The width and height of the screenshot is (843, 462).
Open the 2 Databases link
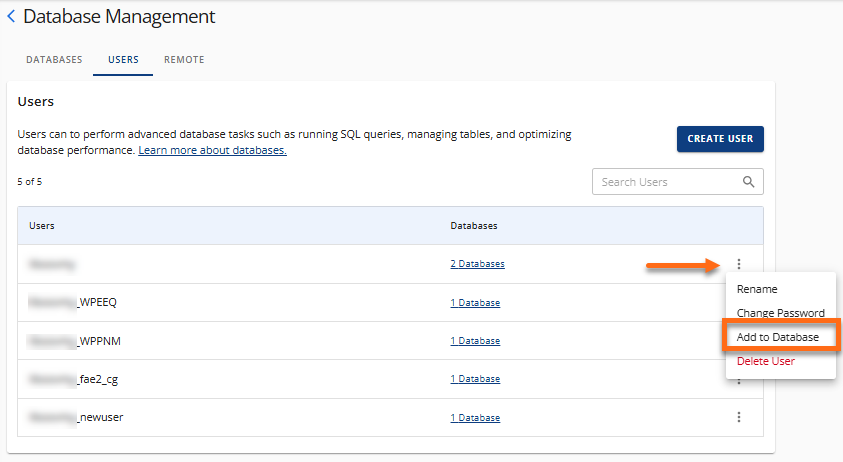[x=477, y=264]
